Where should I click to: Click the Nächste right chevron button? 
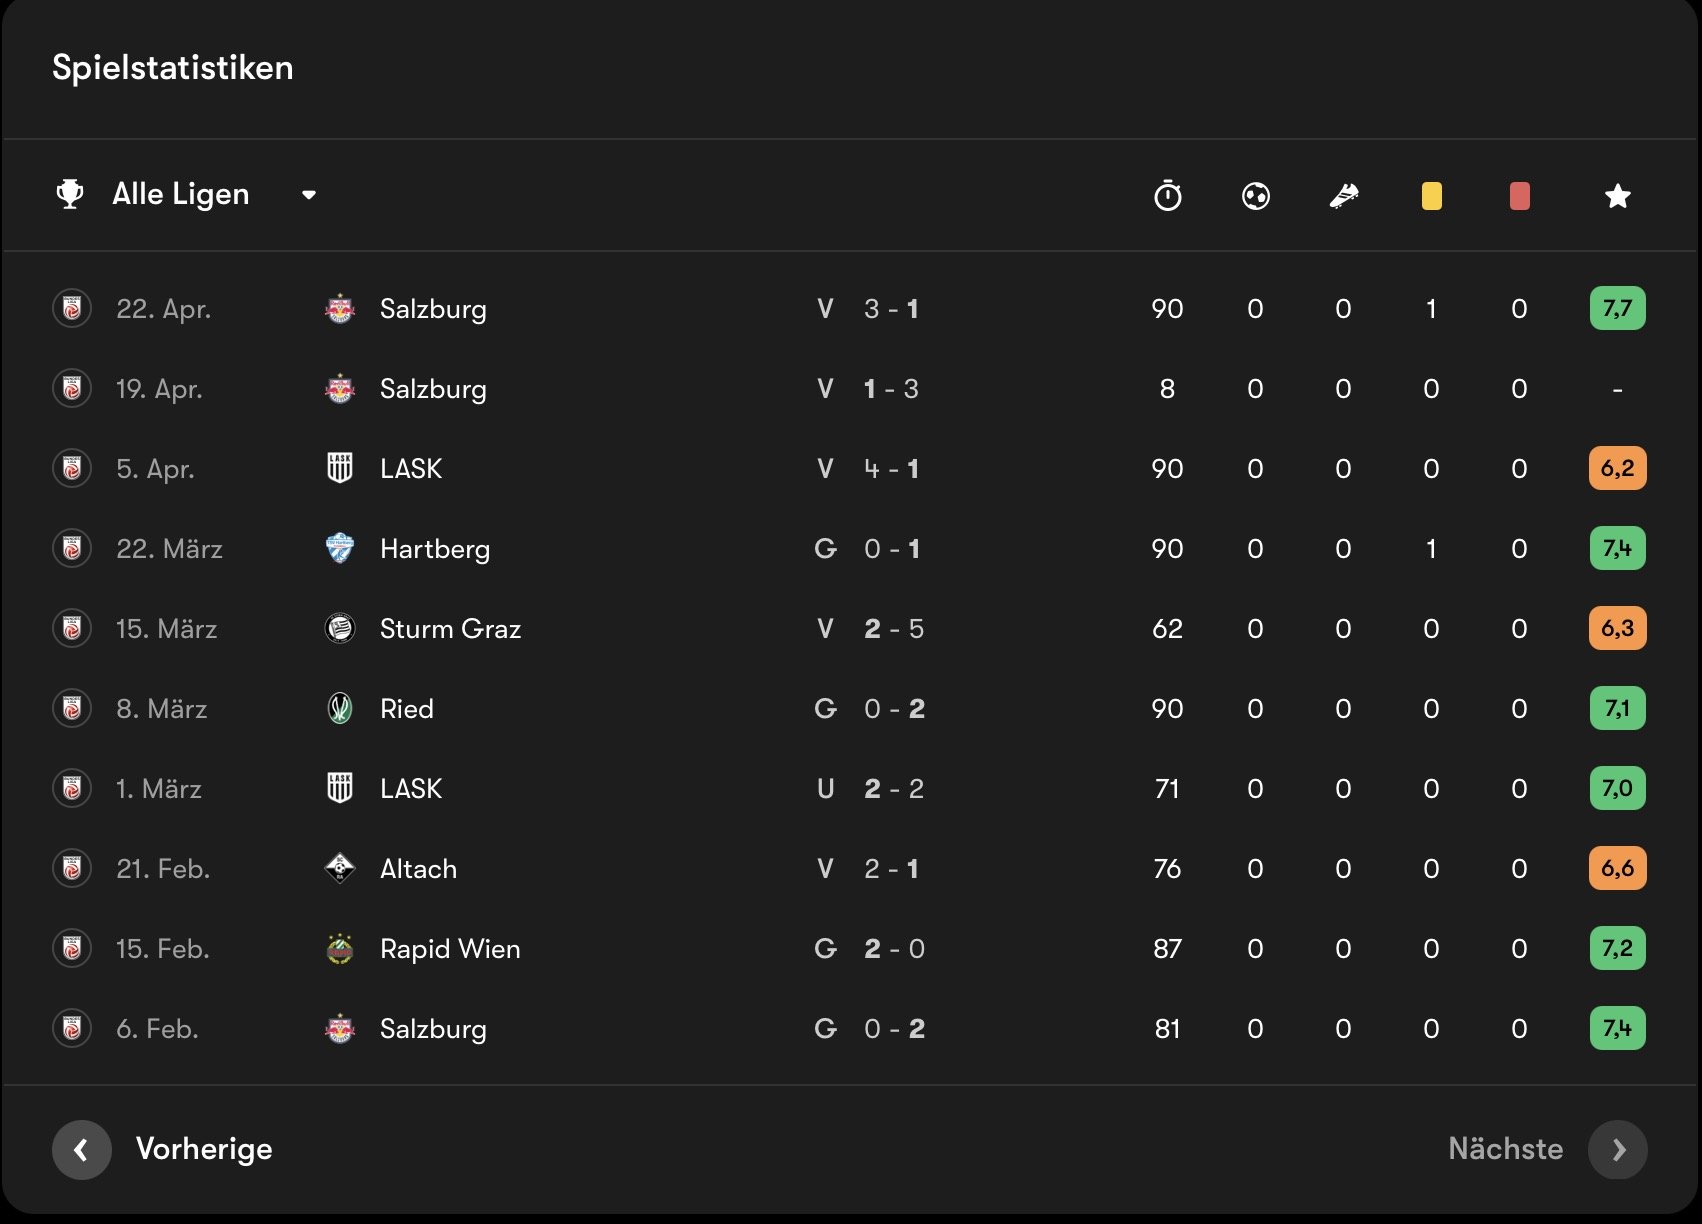pos(1617,1149)
